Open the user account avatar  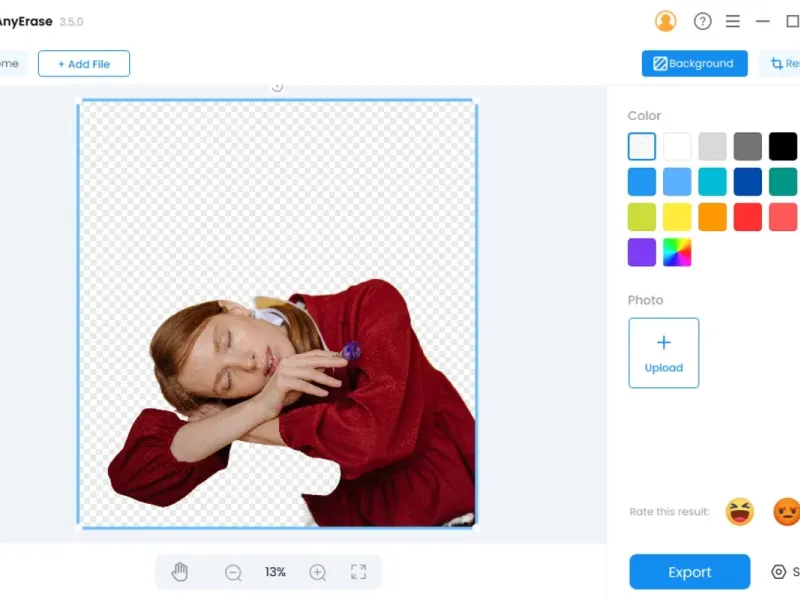[x=665, y=21]
